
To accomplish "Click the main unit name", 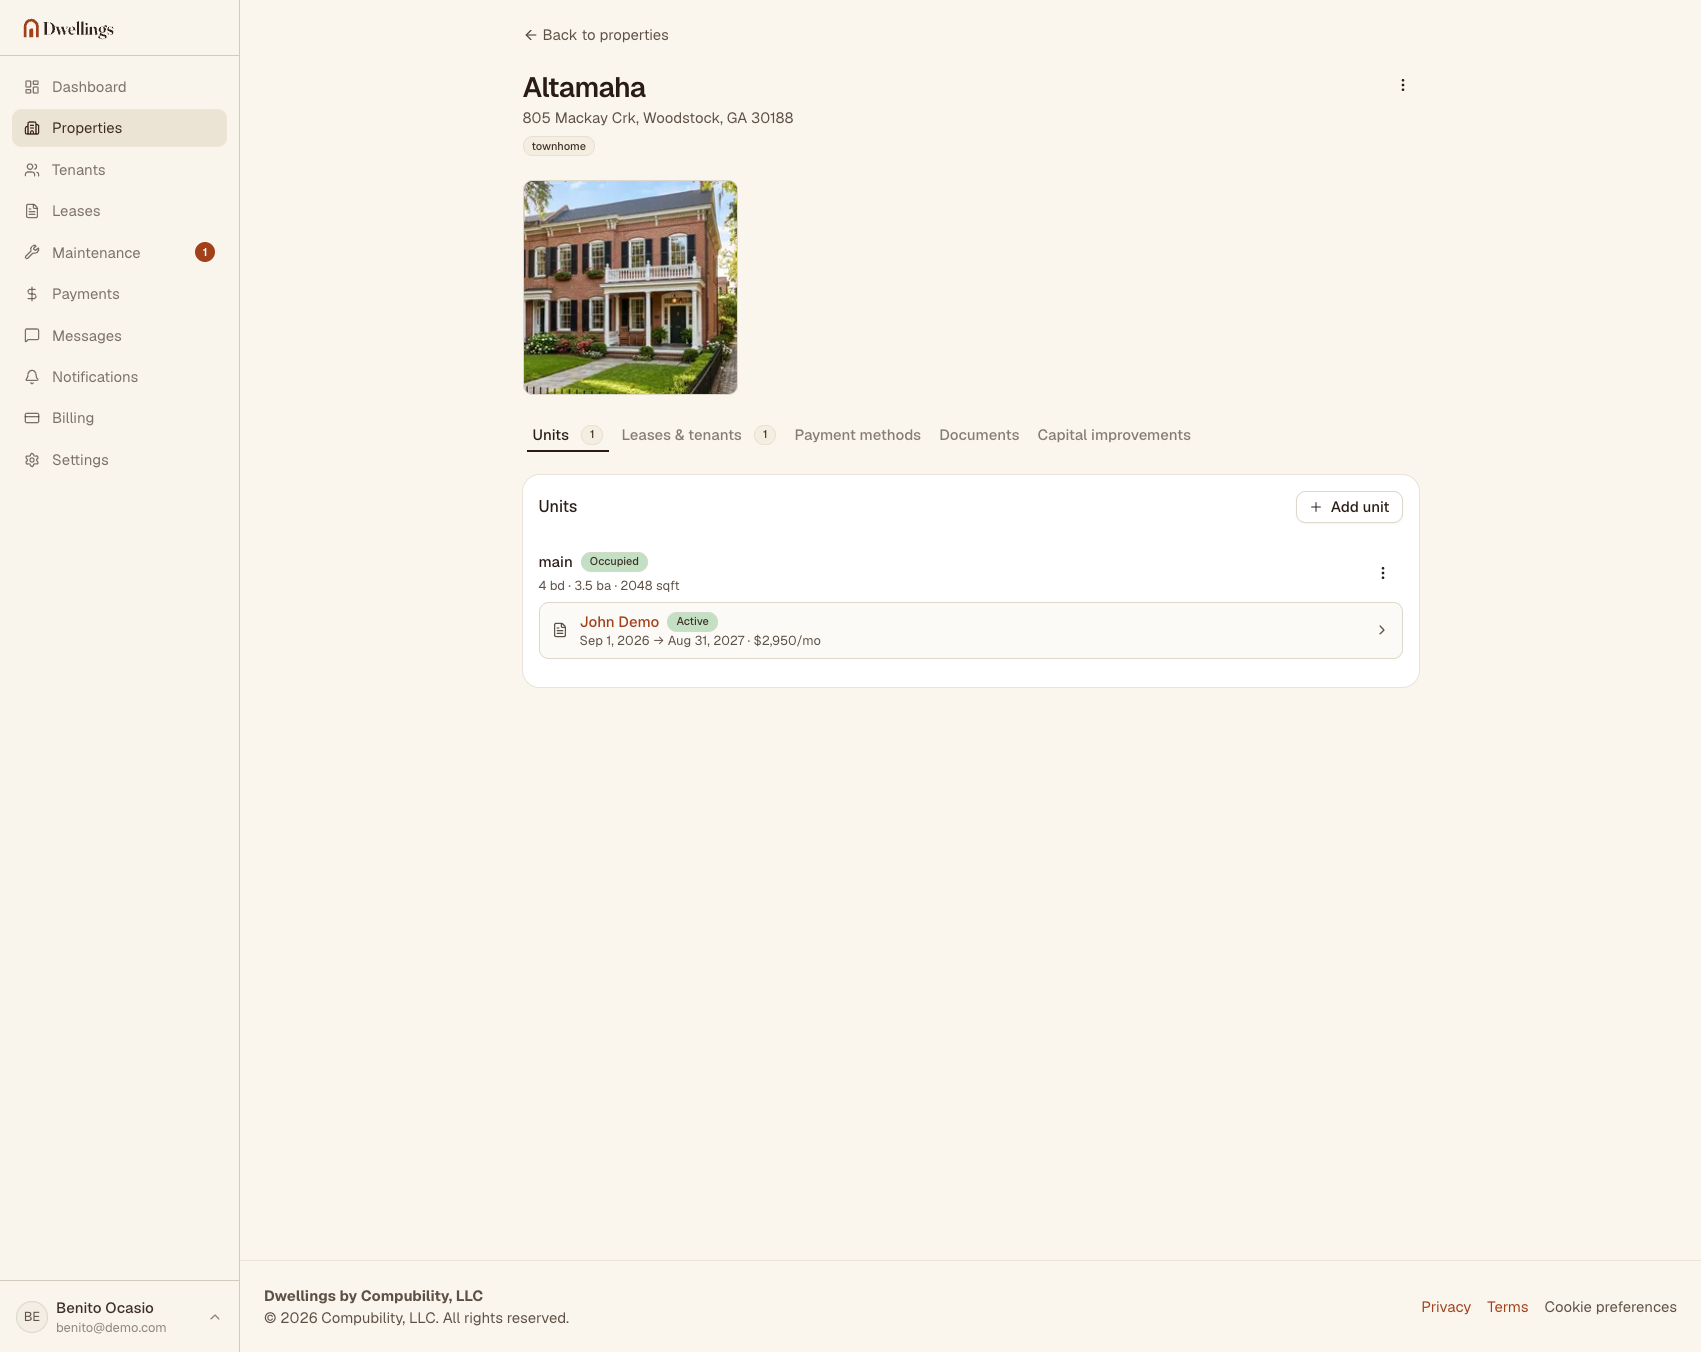I will 555,562.
